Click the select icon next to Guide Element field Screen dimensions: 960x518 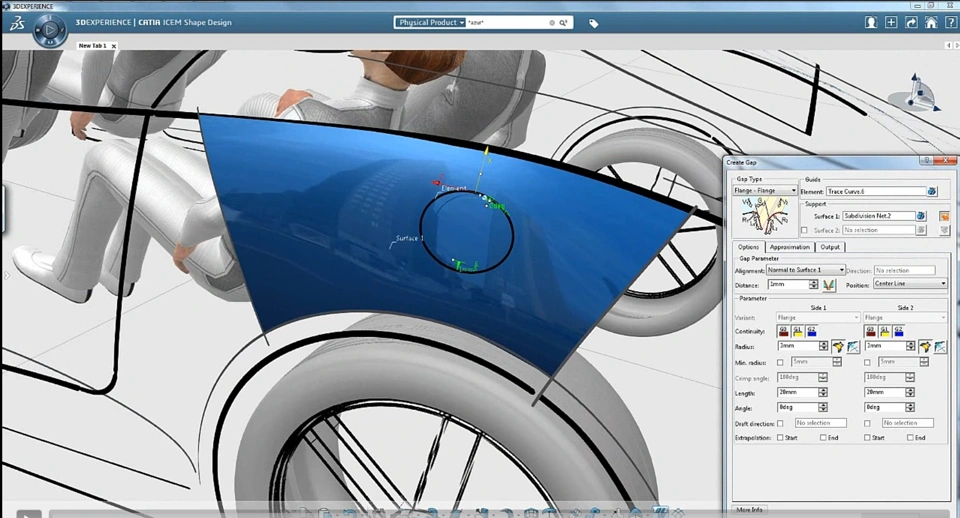click(931, 192)
